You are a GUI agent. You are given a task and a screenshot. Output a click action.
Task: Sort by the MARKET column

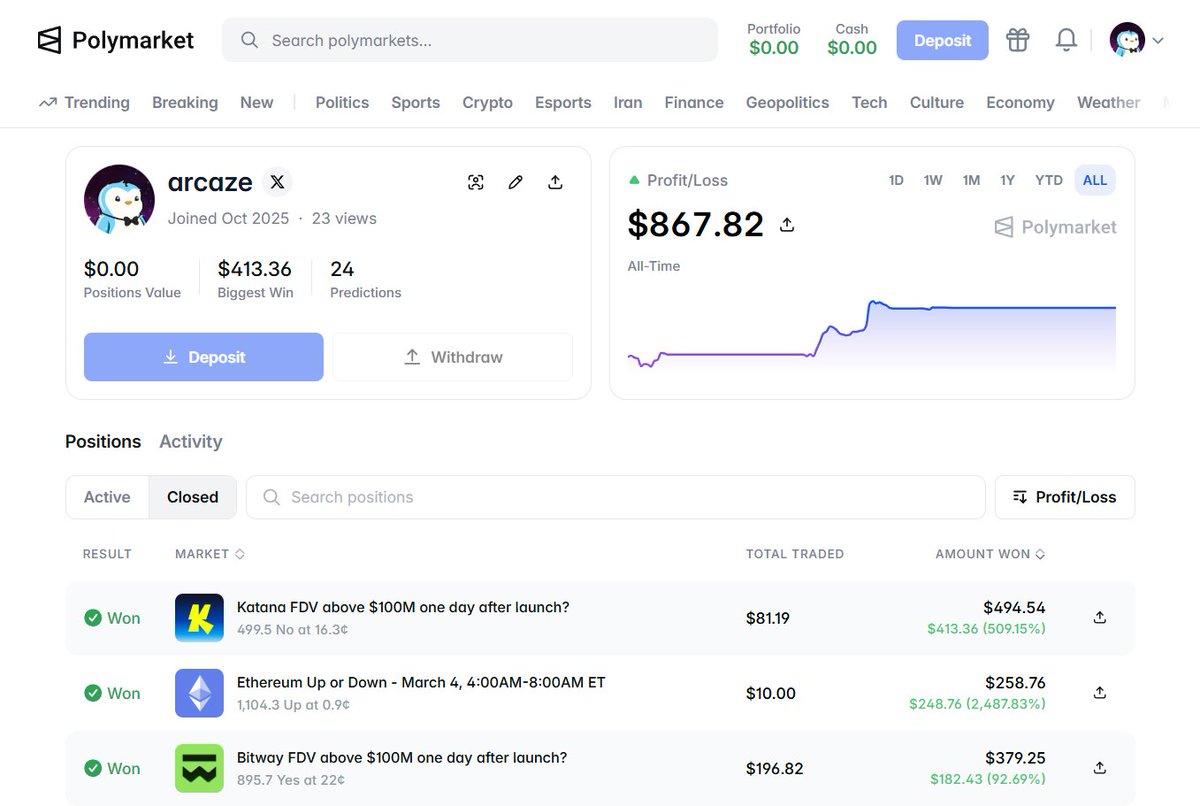(x=210, y=553)
